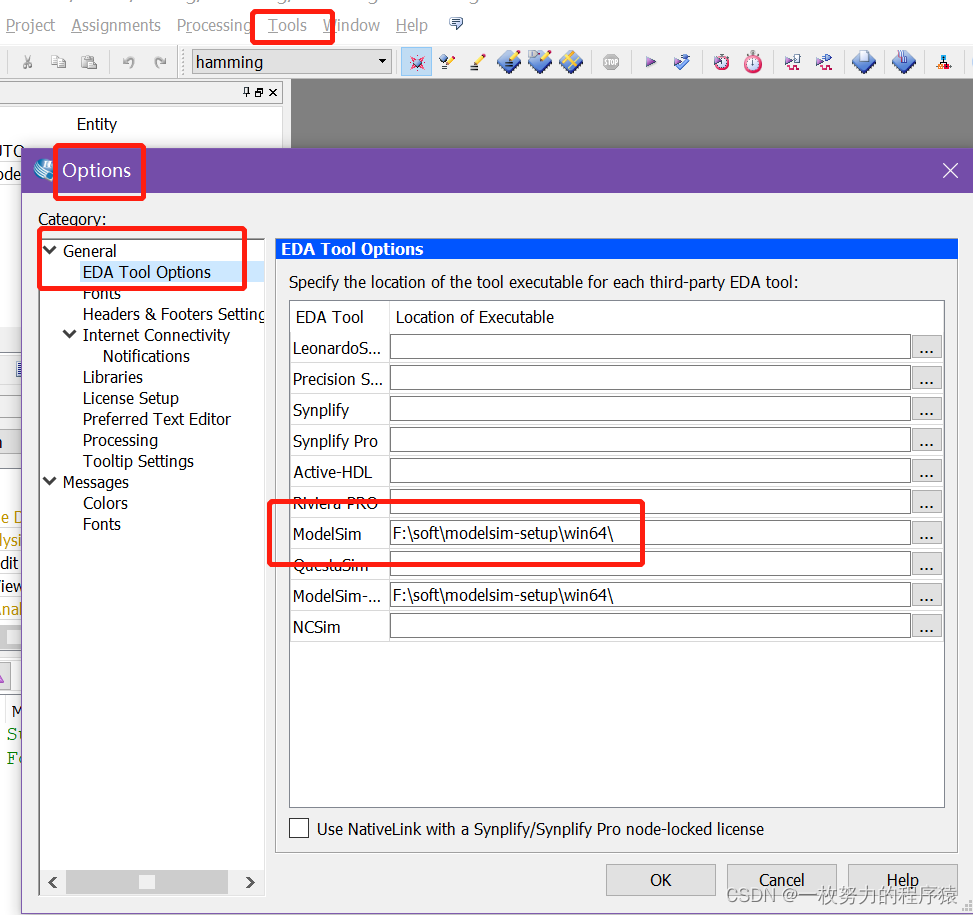Open the larger TimeQuest stopwatch icon
This screenshot has height=915, width=973.
[753, 62]
